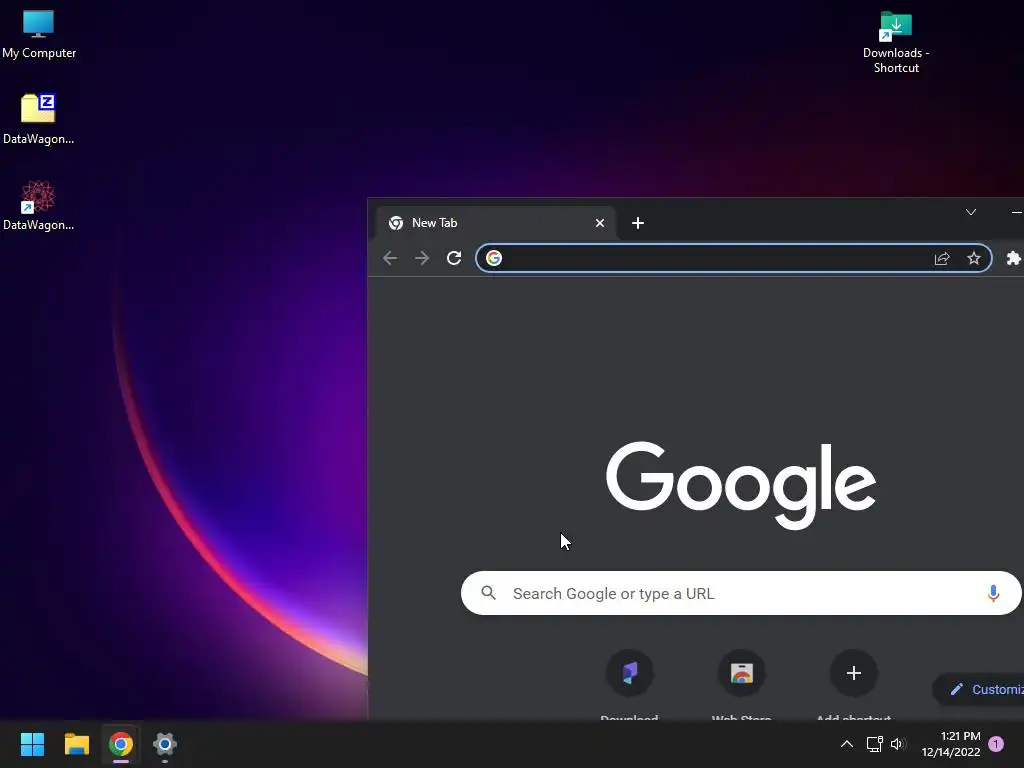This screenshot has width=1024, height=768.
Task: Open Windows Start menu
Action: click(32, 744)
